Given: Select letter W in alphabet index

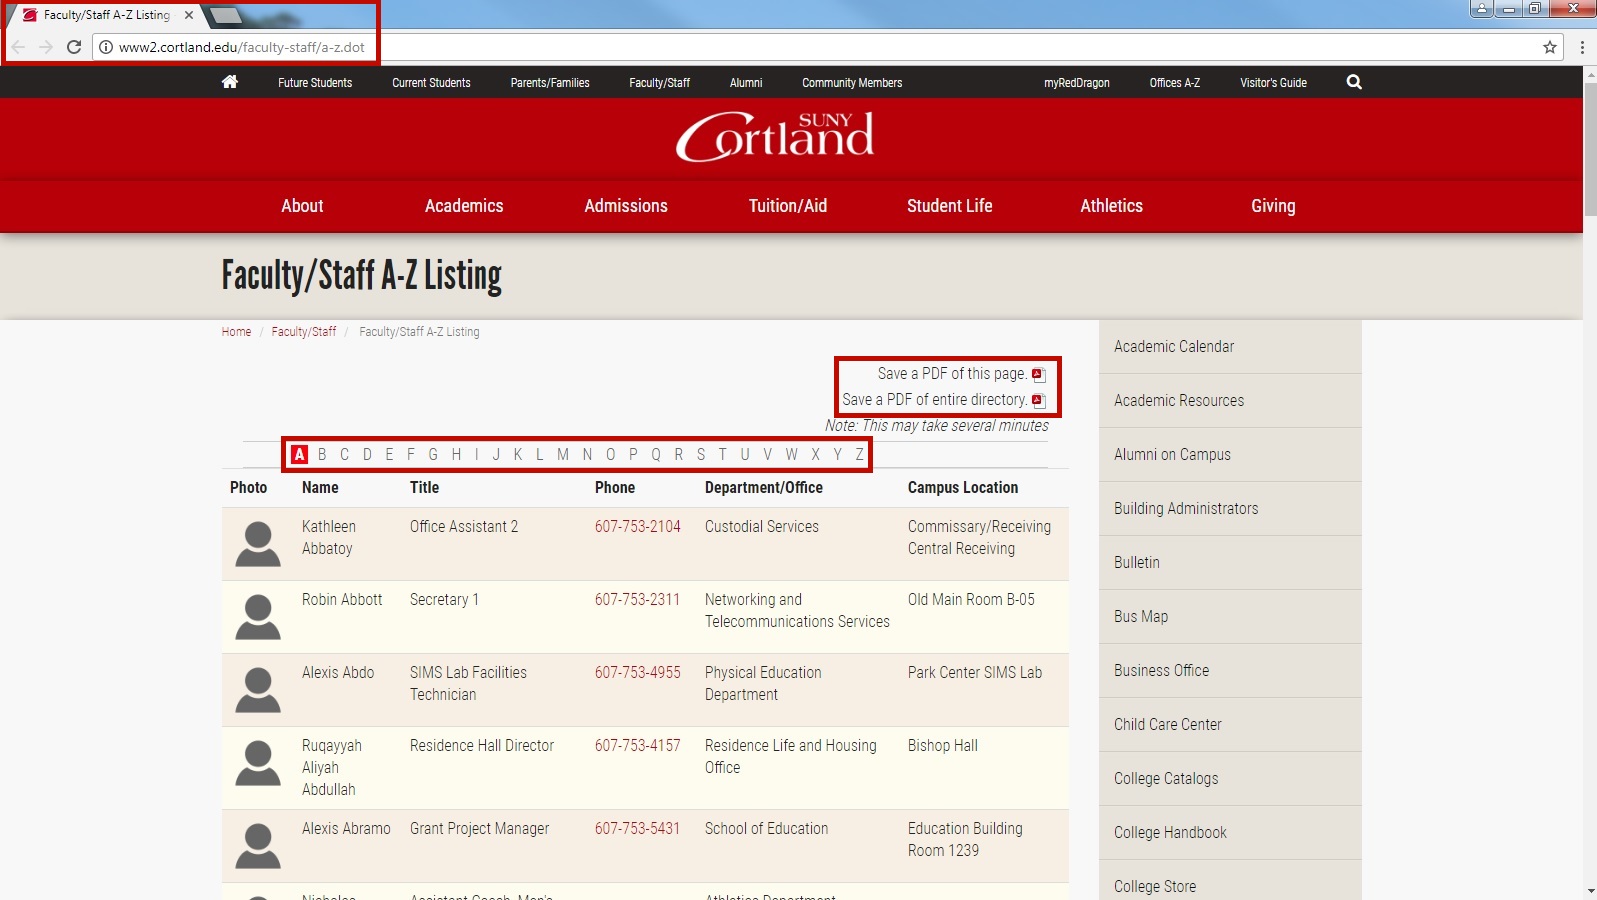Looking at the screenshot, I should point(791,455).
